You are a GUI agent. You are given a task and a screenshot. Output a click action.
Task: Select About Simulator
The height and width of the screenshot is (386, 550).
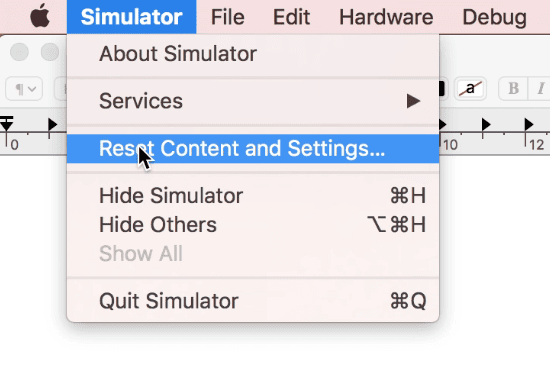(x=253, y=54)
